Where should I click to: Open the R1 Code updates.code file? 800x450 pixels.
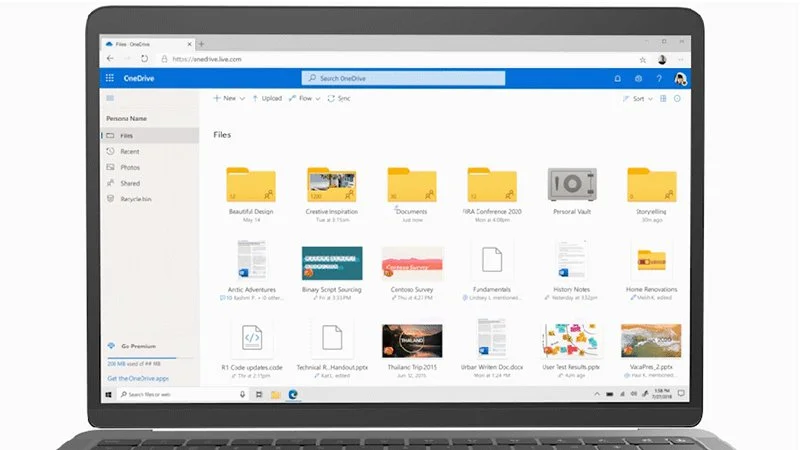point(252,338)
